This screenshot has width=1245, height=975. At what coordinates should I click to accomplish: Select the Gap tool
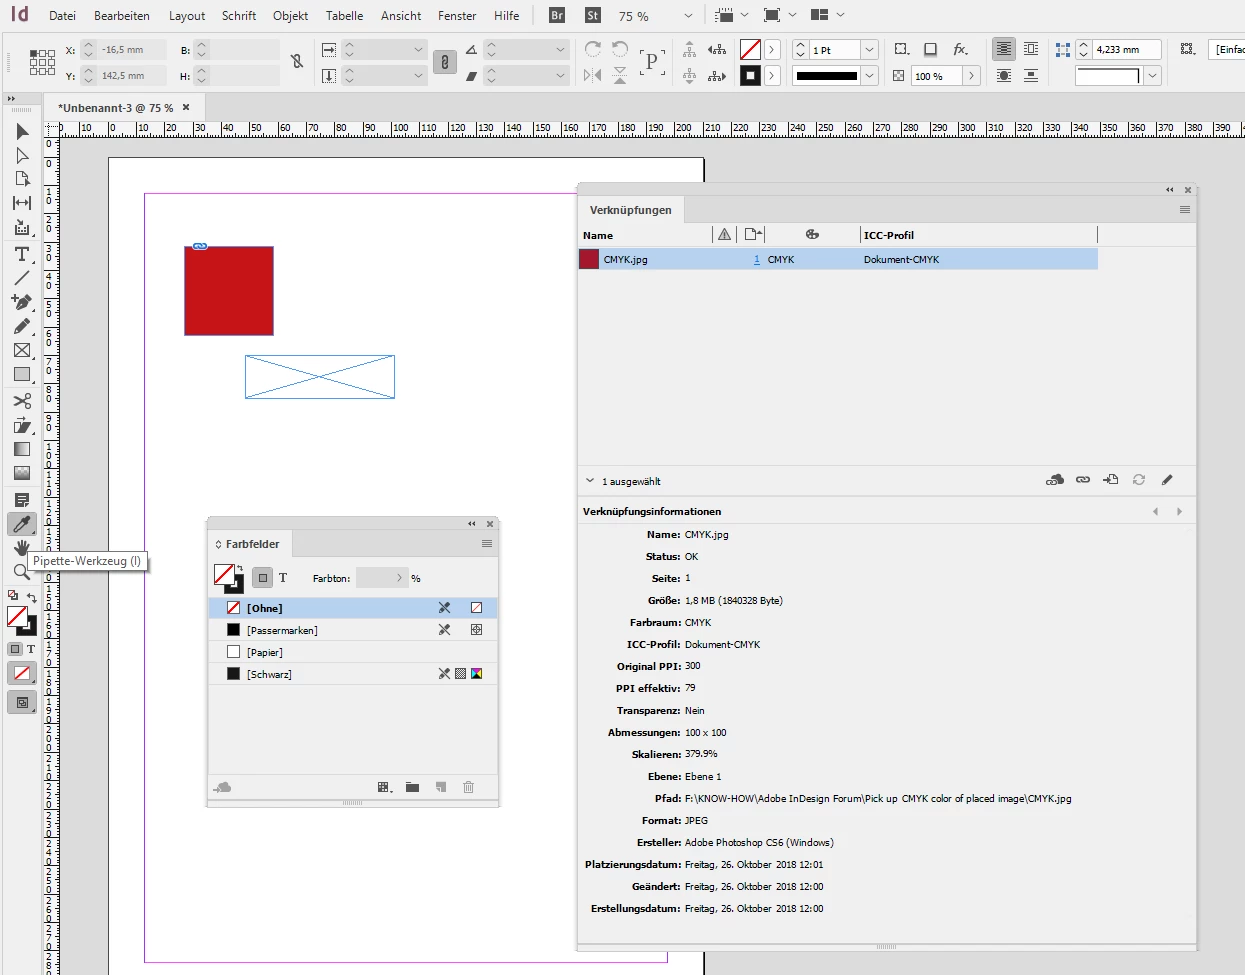pos(22,203)
